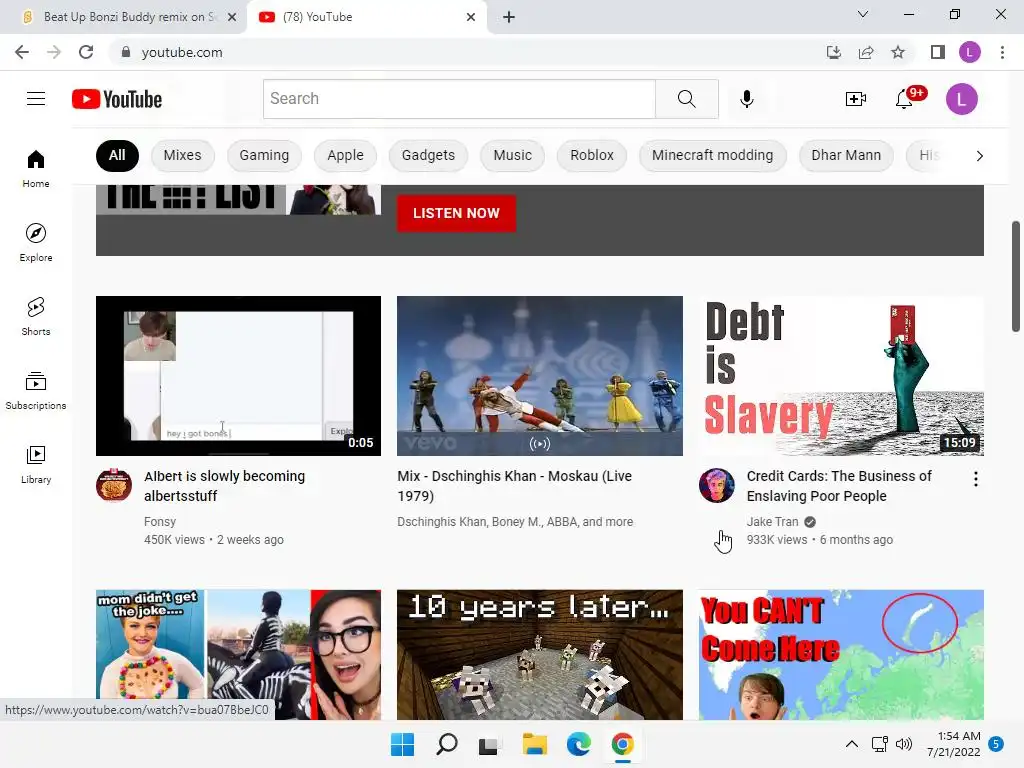Click Jake Tran channel avatar
The width and height of the screenshot is (1024, 768).
click(716, 485)
